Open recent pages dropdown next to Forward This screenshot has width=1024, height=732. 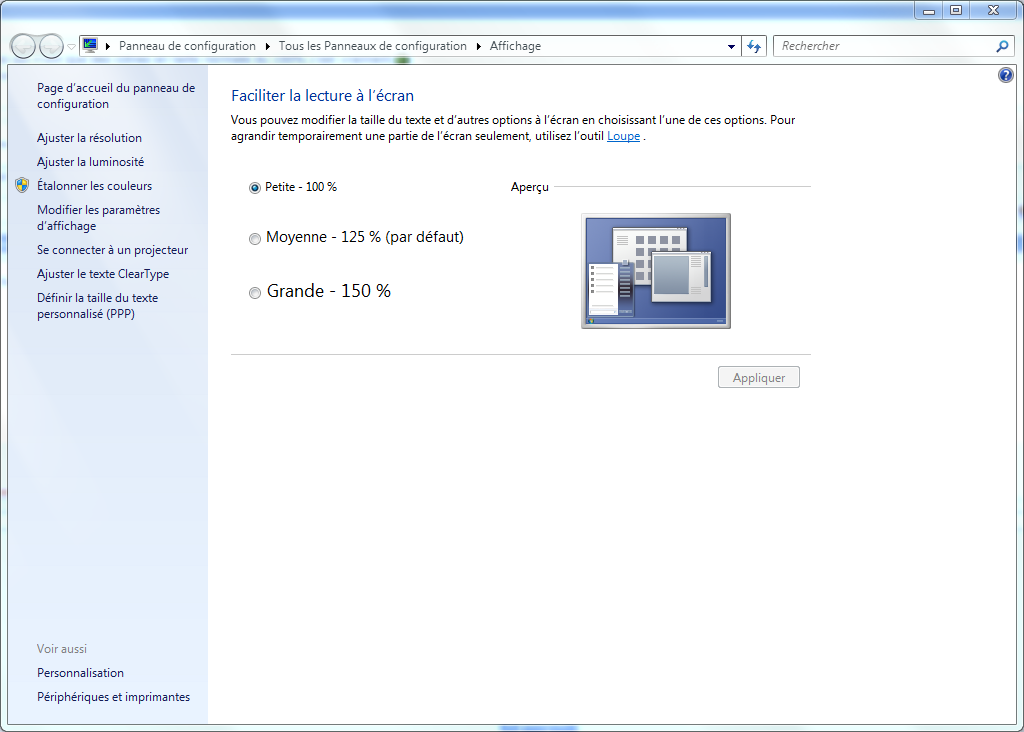[x=71, y=47]
